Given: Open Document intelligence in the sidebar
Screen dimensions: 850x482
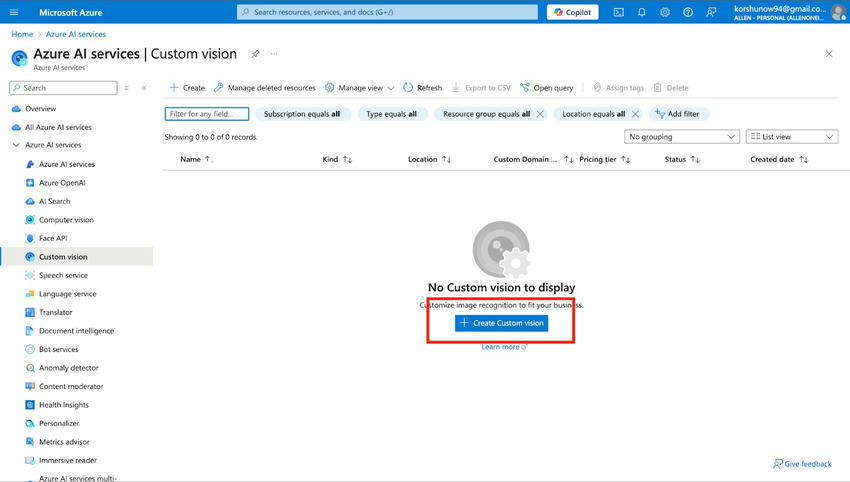Looking at the screenshot, I should [x=76, y=331].
